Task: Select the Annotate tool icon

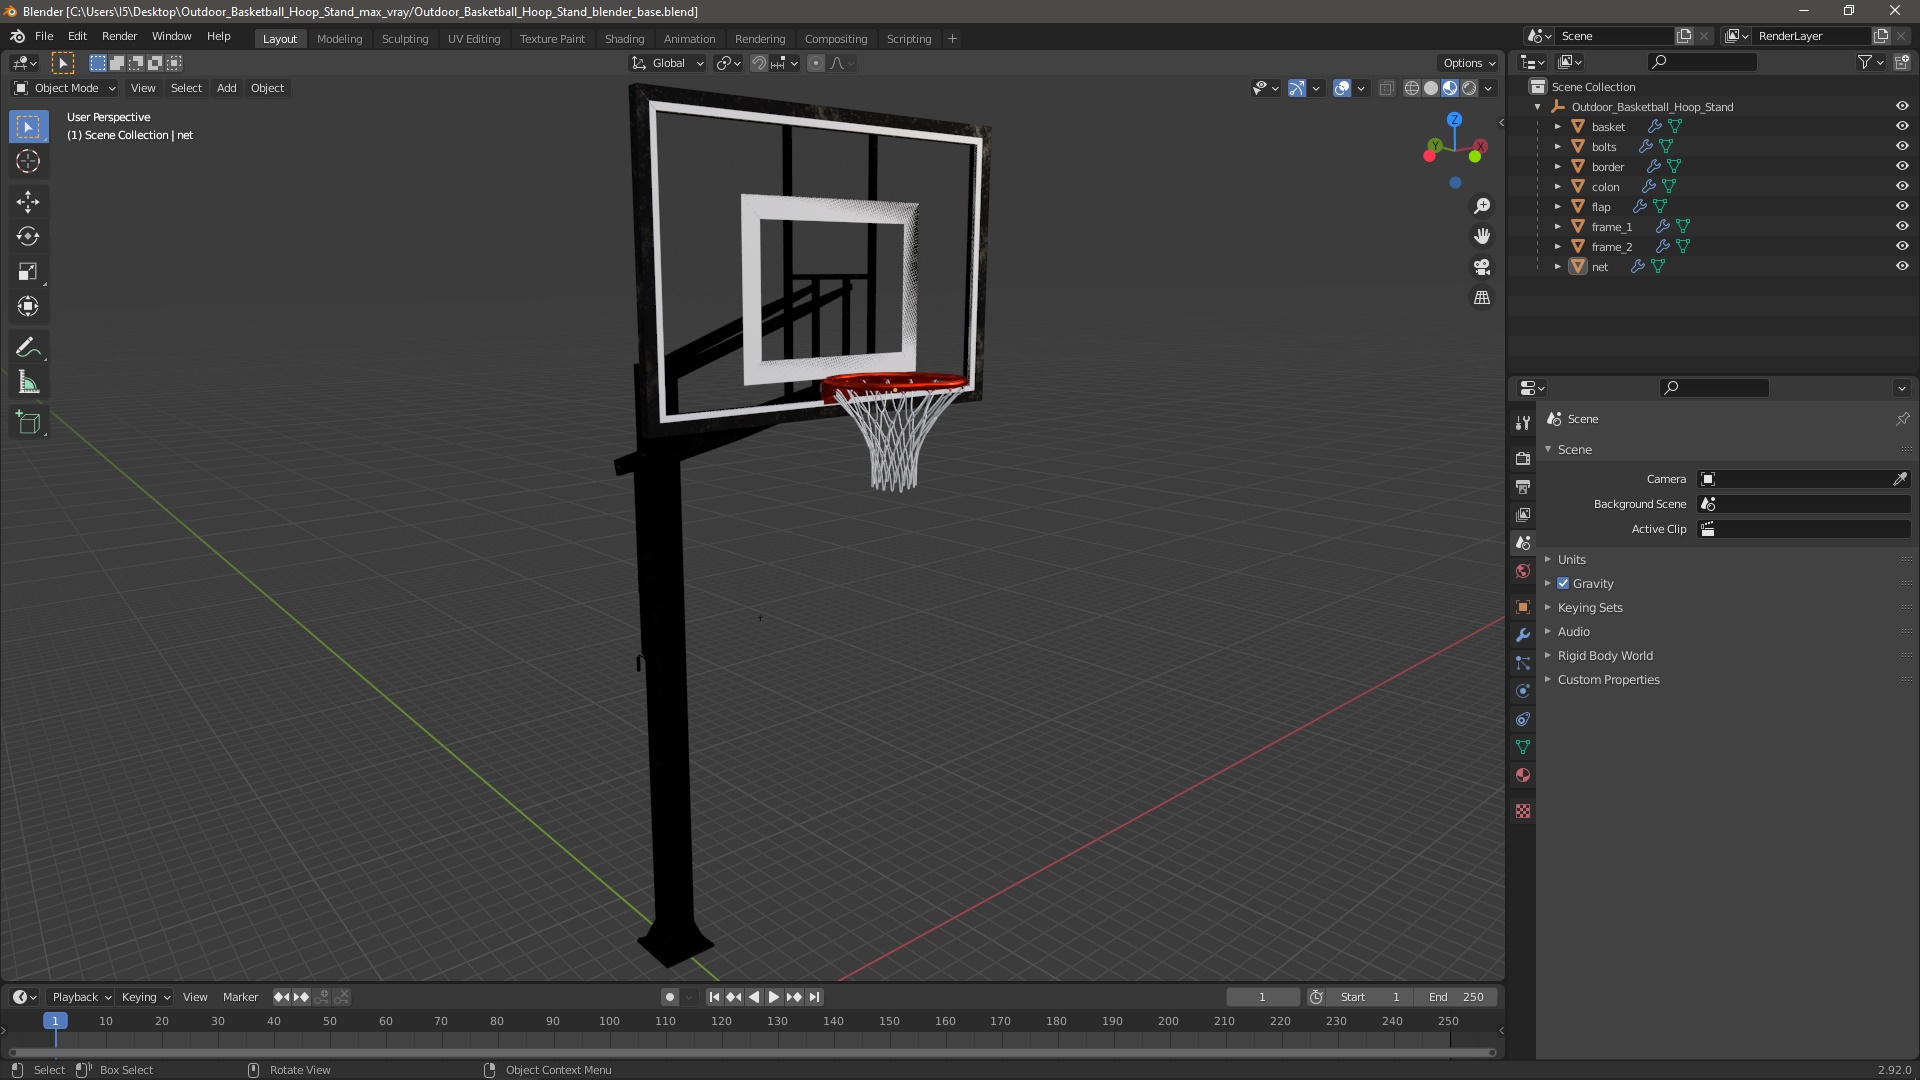Action: [29, 345]
